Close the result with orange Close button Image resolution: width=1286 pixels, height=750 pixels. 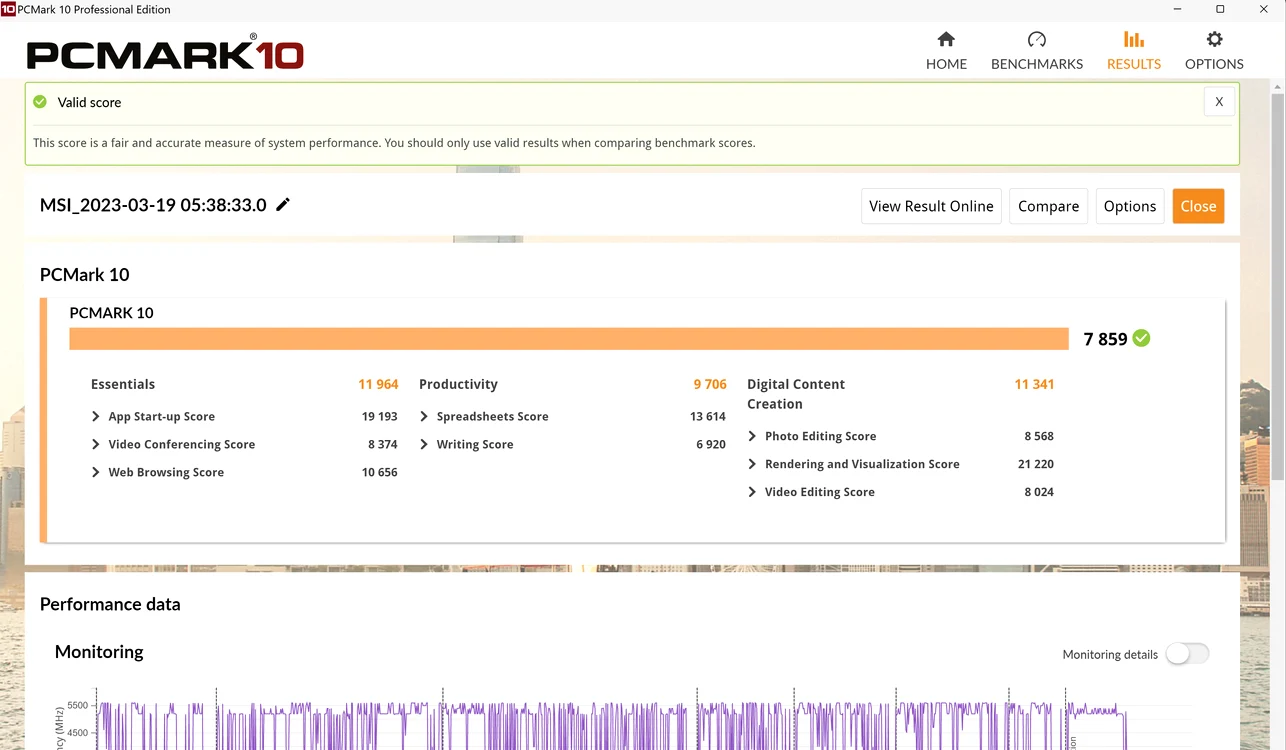pyautogui.click(x=1198, y=206)
